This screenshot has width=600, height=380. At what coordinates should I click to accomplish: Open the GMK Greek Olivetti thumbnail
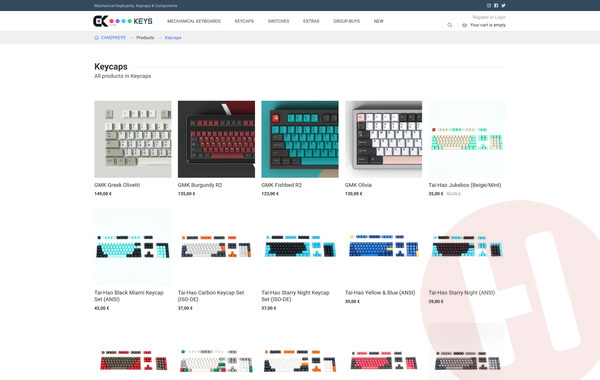[x=133, y=139]
